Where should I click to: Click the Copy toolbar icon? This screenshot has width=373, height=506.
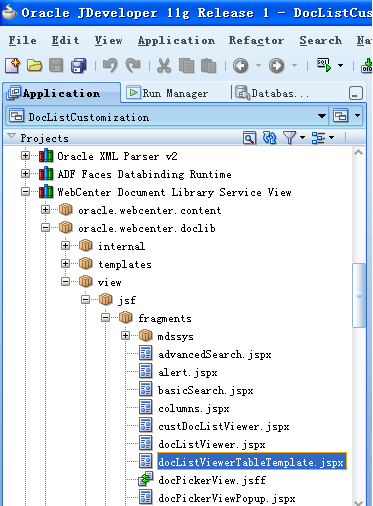[x=186, y=65]
